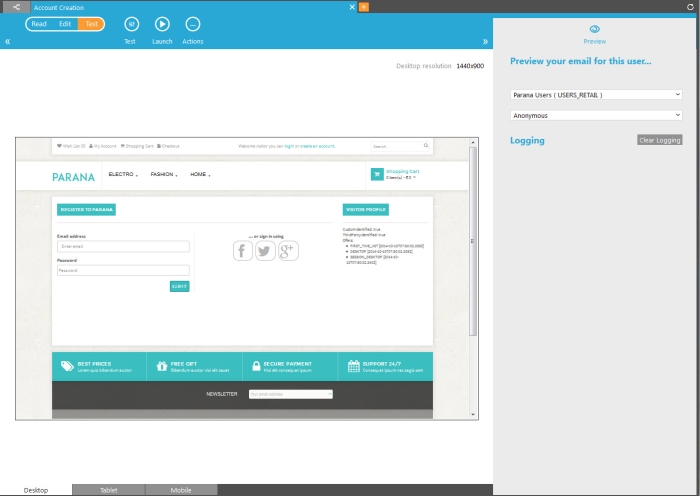Click the Test toolbar icon
Screen dimensions: 700x496
tap(131, 24)
